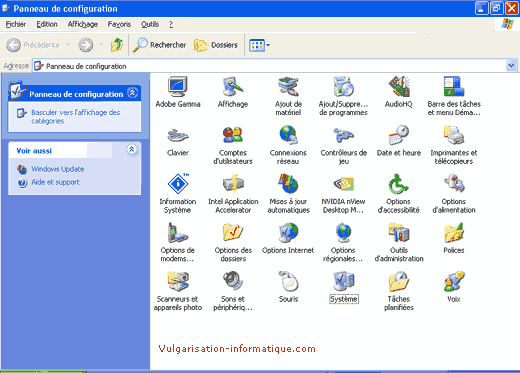
Task: Open Date et heure icon
Action: tap(399, 136)
